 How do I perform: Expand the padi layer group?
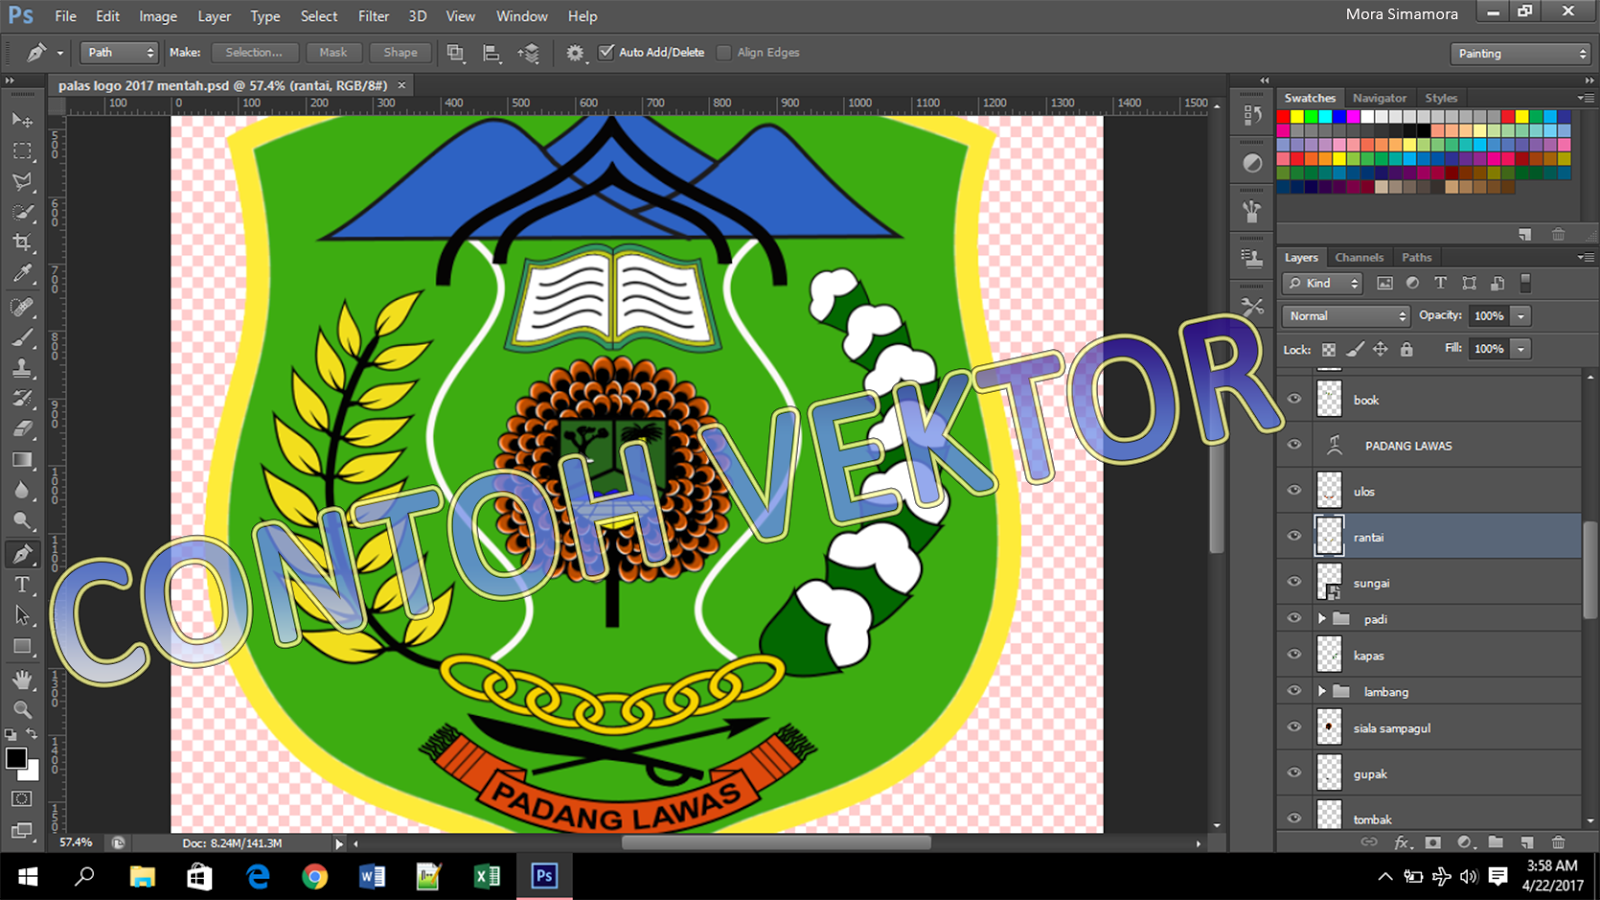(1322, 619)
